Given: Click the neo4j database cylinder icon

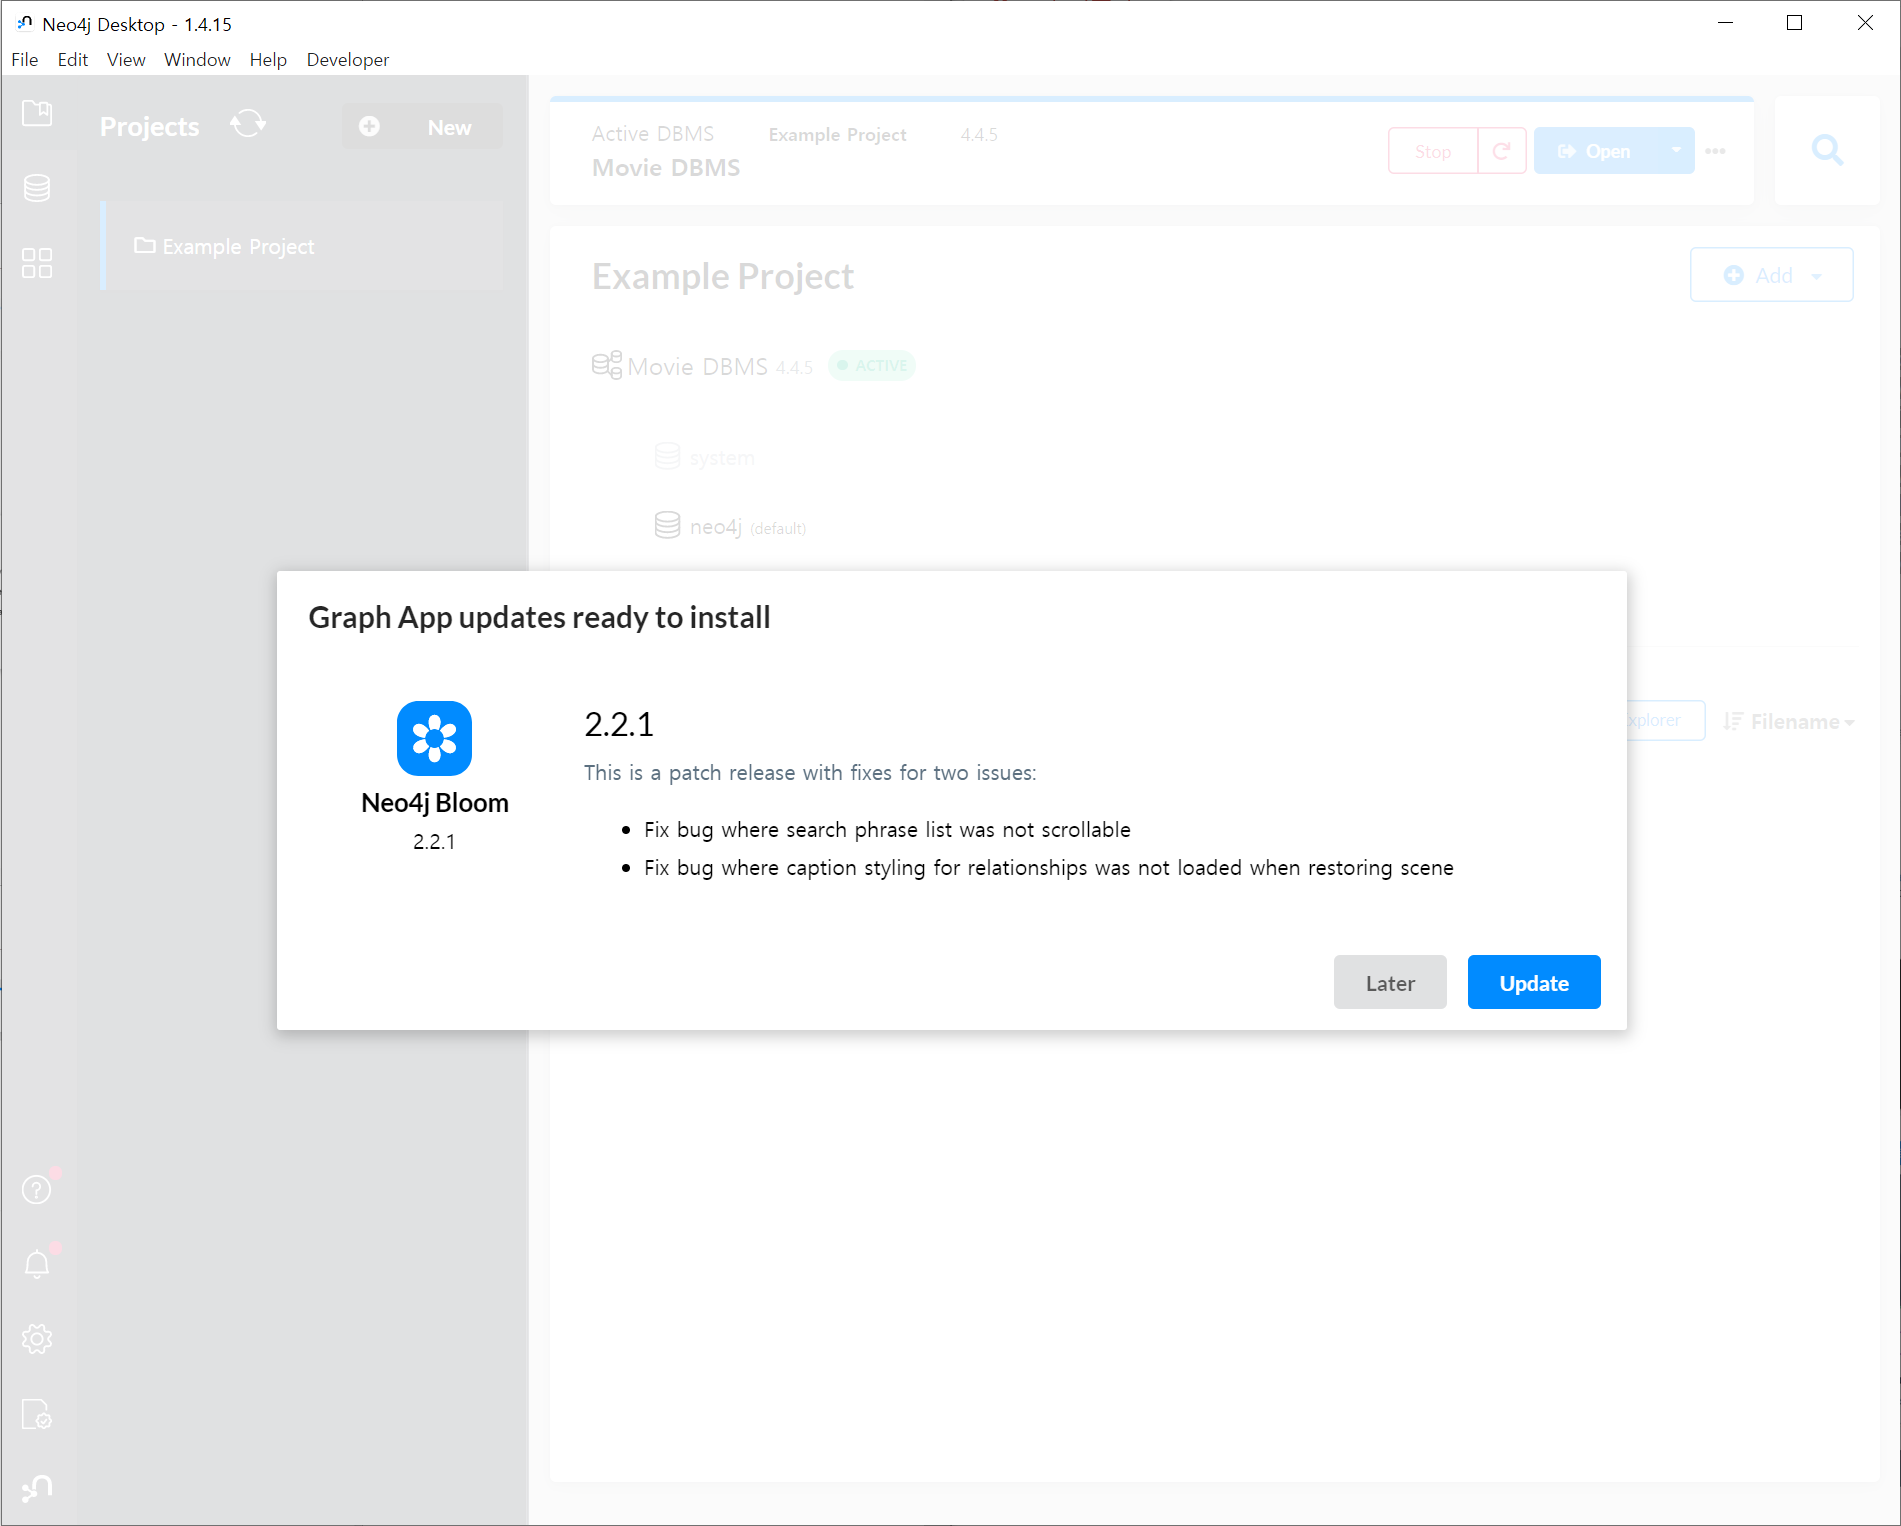Looking at the screenshot, I should click(667, 525).
